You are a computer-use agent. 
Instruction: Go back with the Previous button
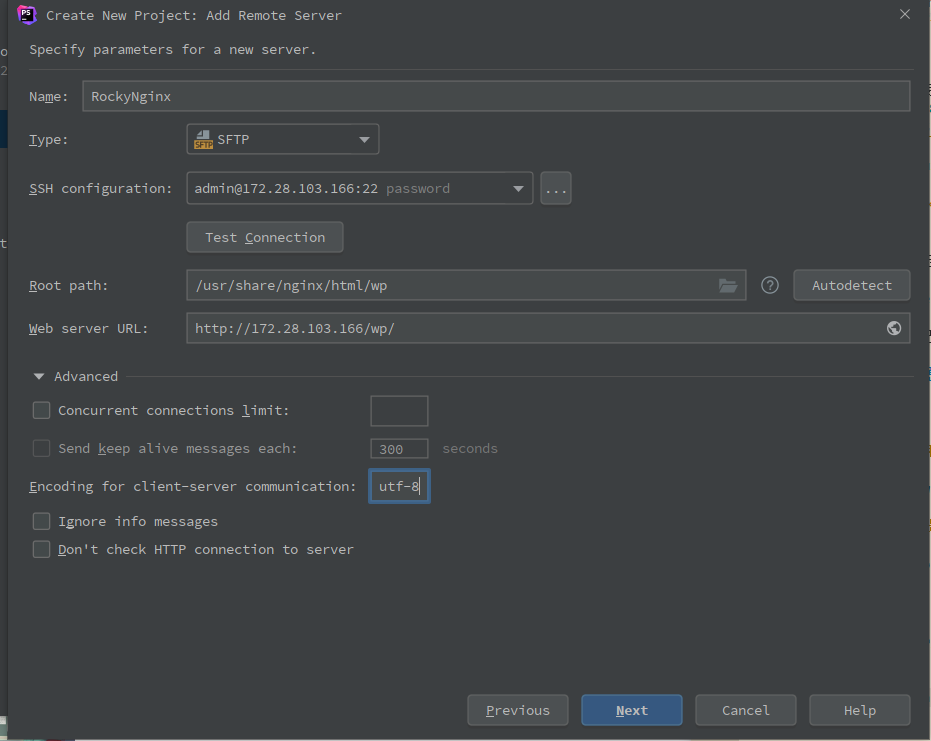517,710
